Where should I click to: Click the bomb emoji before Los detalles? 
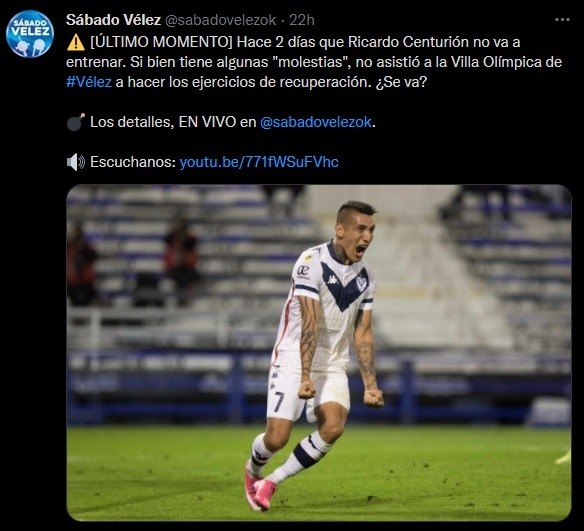pos(76,122)
